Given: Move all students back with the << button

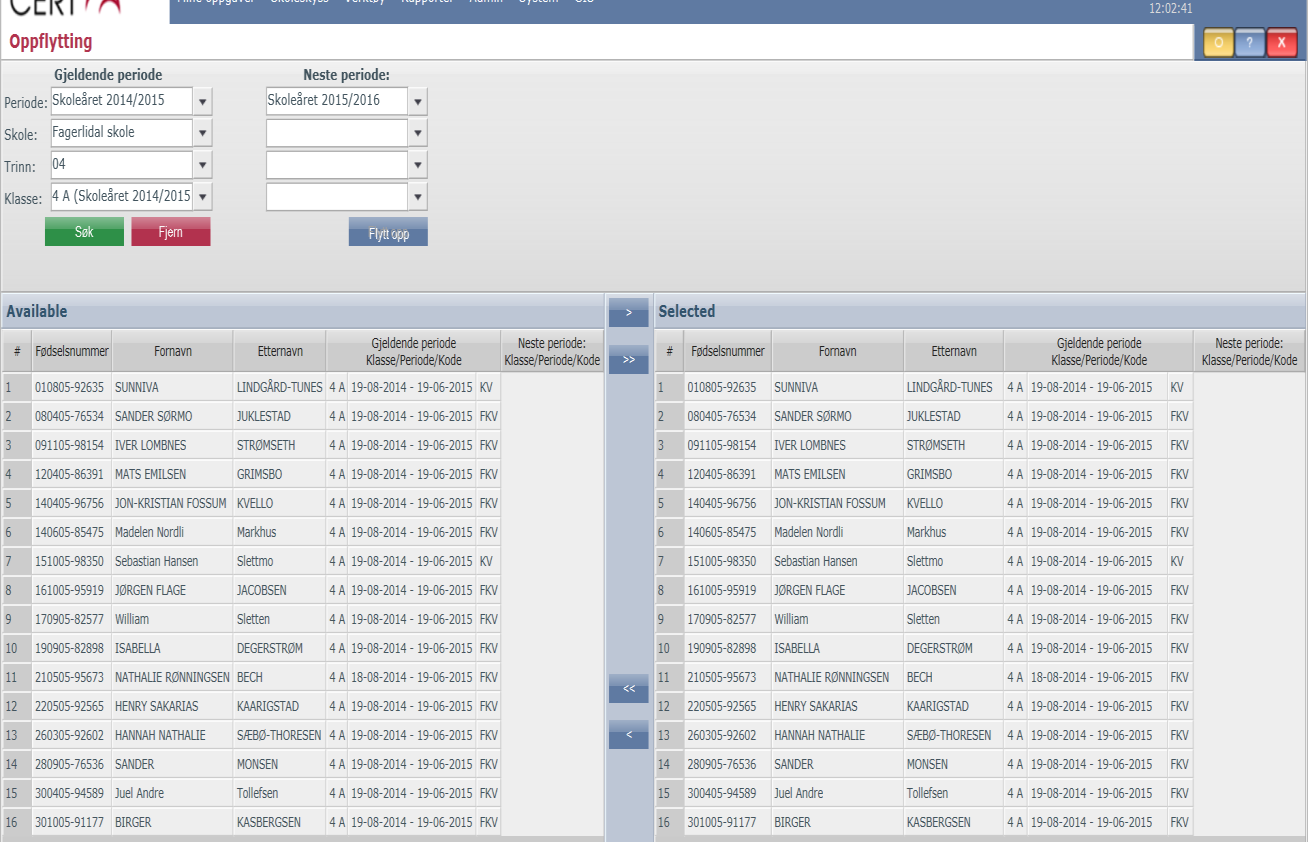Looking at the screenshot, I should [629, 688].
